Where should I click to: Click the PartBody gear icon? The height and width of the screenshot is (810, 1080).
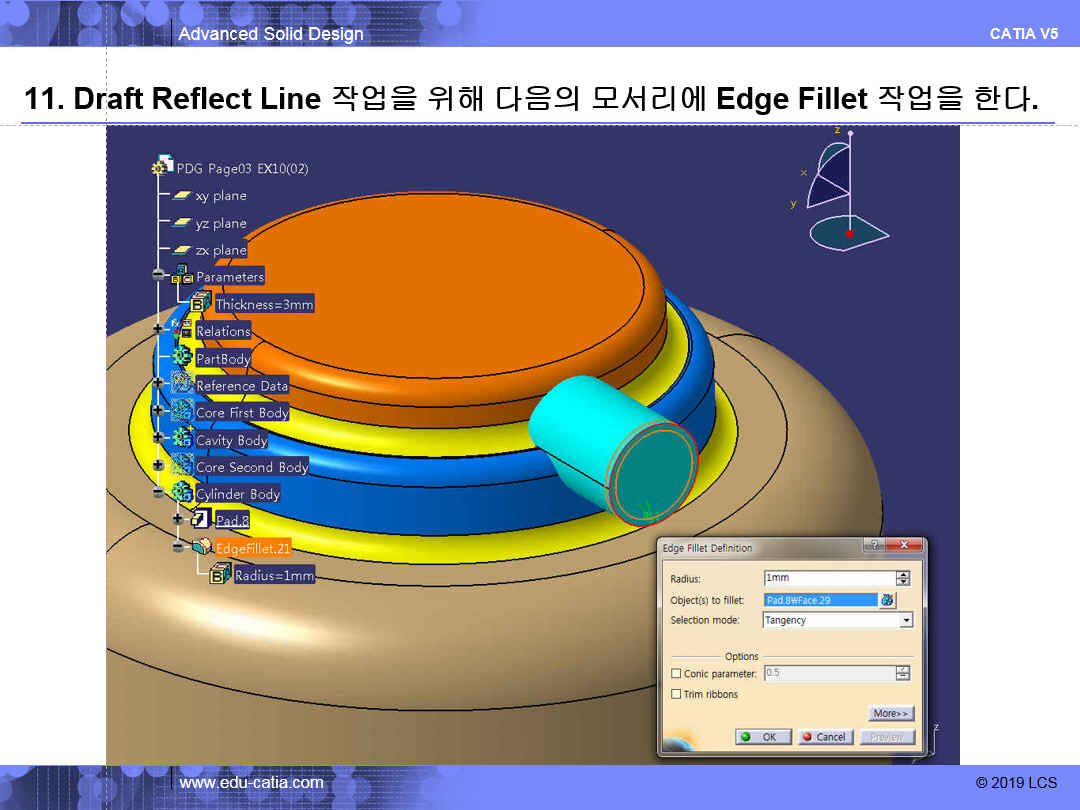click(182, 358)
